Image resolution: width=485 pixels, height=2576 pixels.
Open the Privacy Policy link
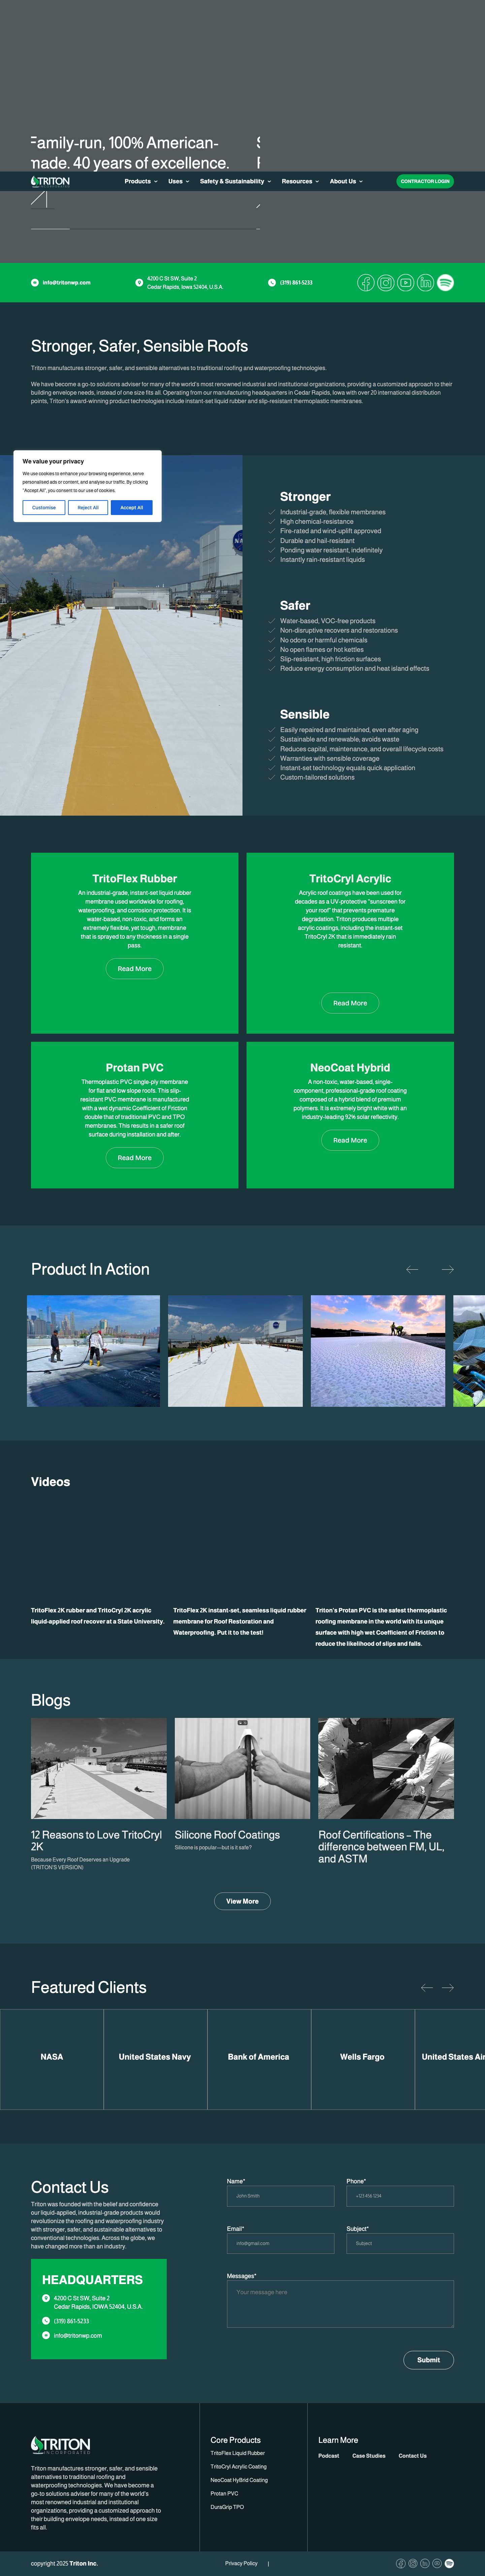click(241, 2563)
